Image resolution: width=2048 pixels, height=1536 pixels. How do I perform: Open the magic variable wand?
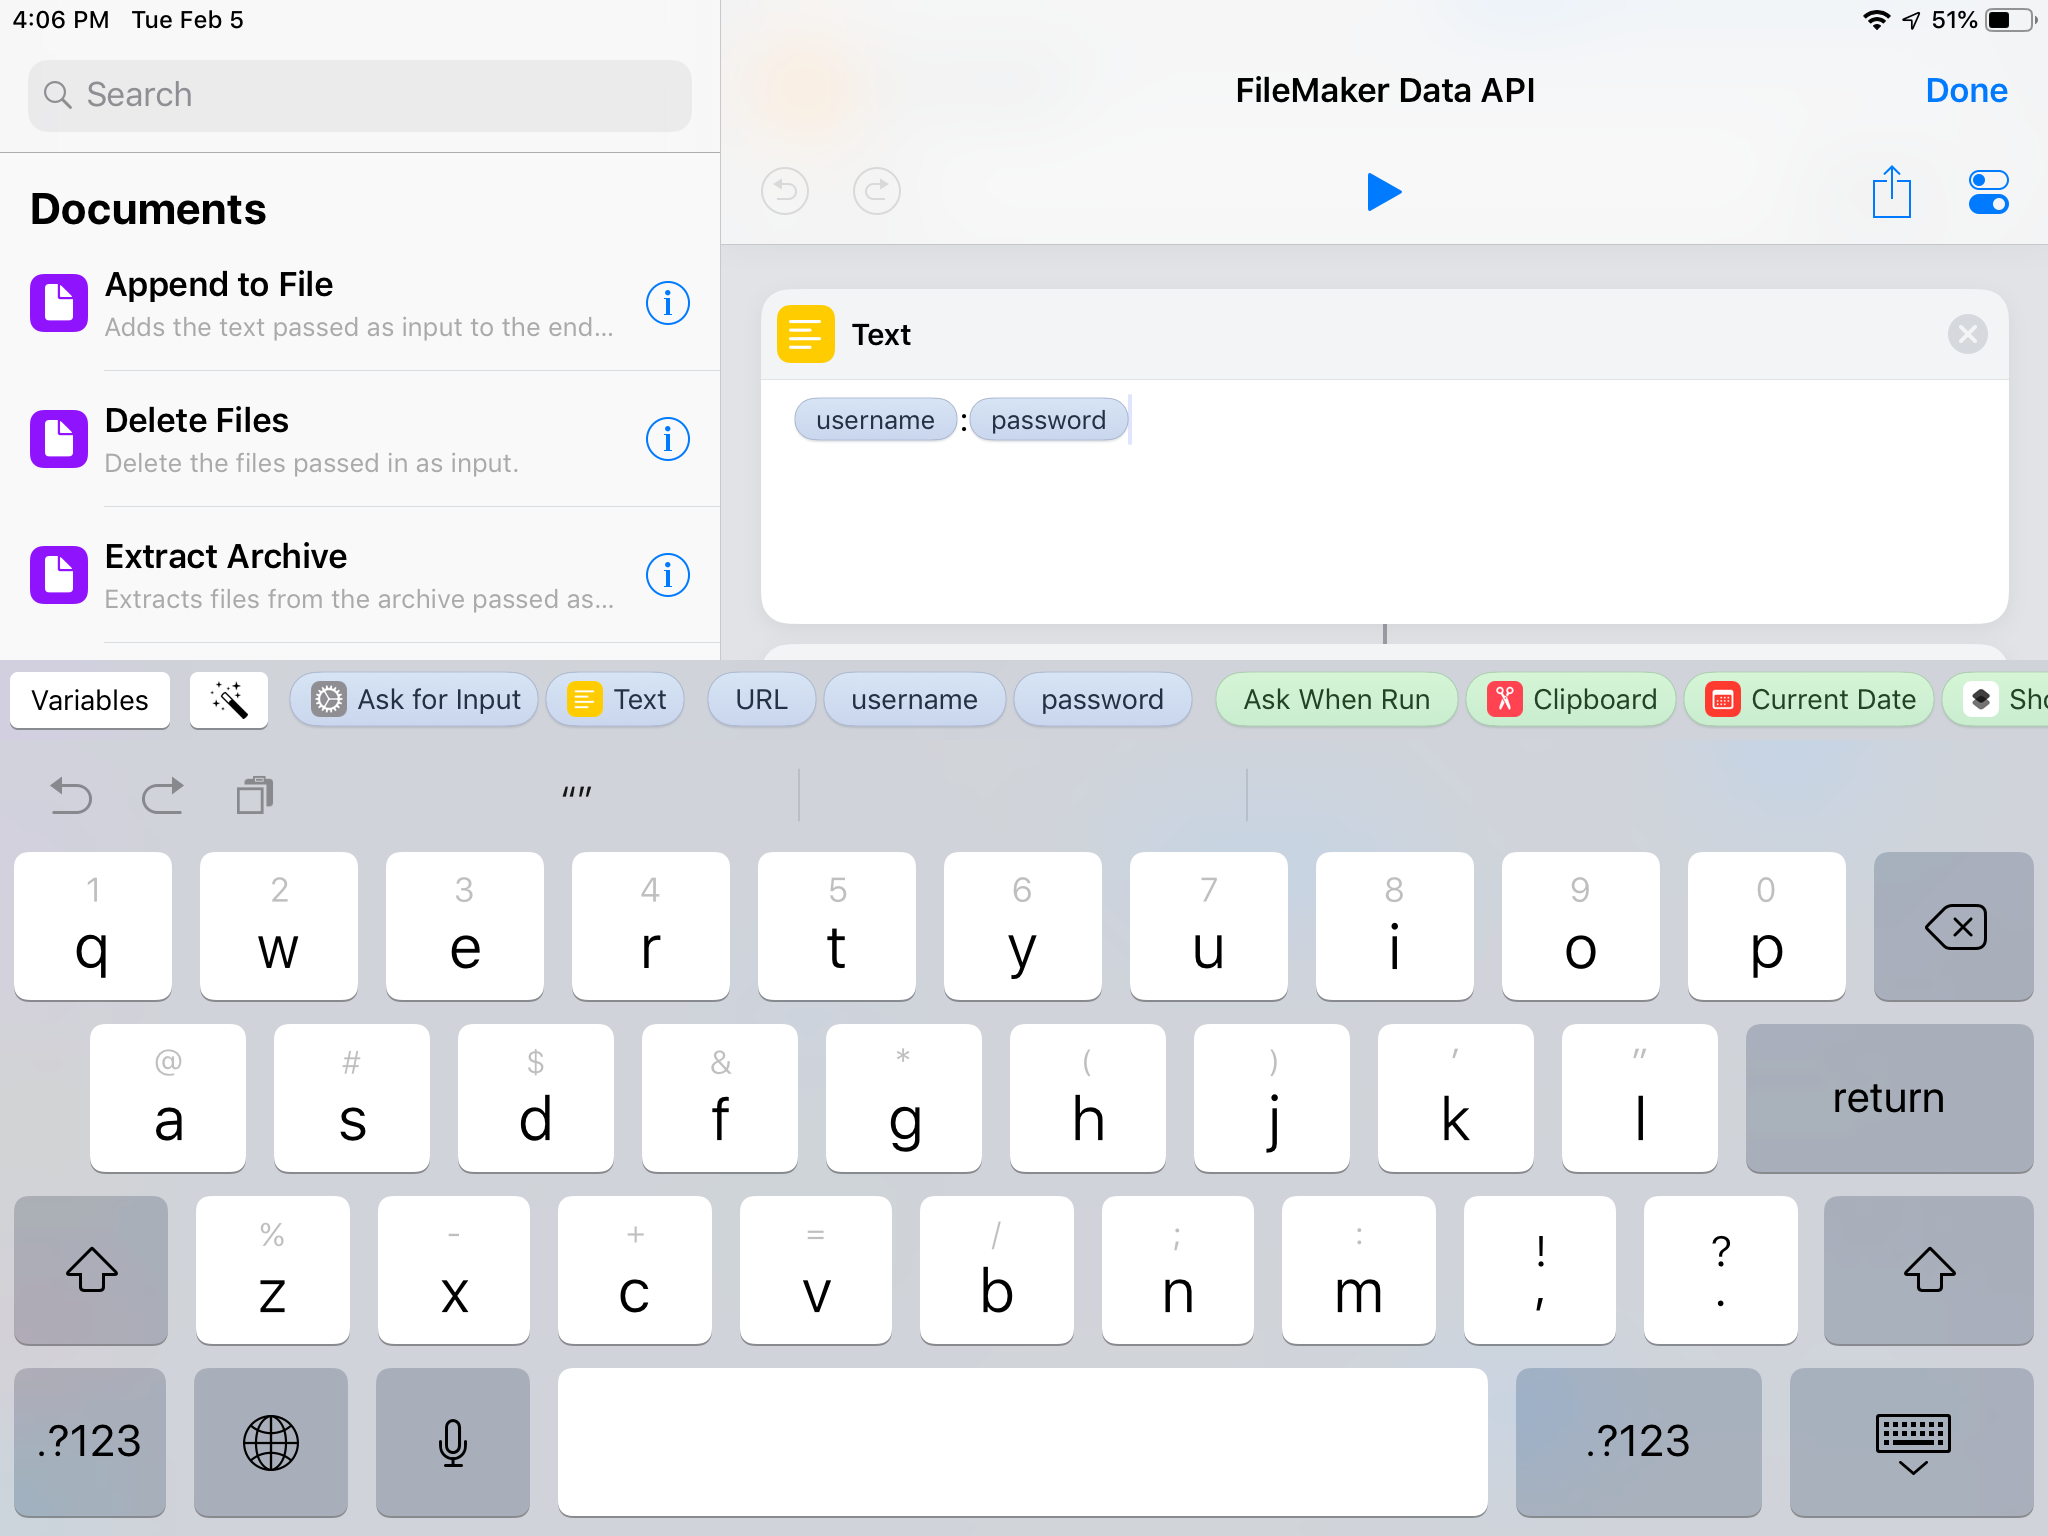tap(229, 700)
